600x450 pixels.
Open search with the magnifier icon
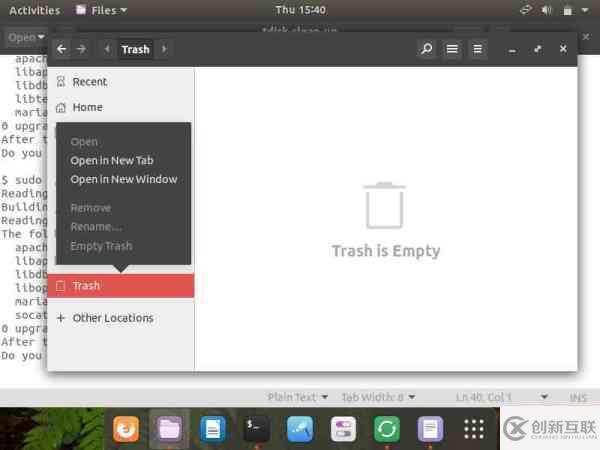426,49
